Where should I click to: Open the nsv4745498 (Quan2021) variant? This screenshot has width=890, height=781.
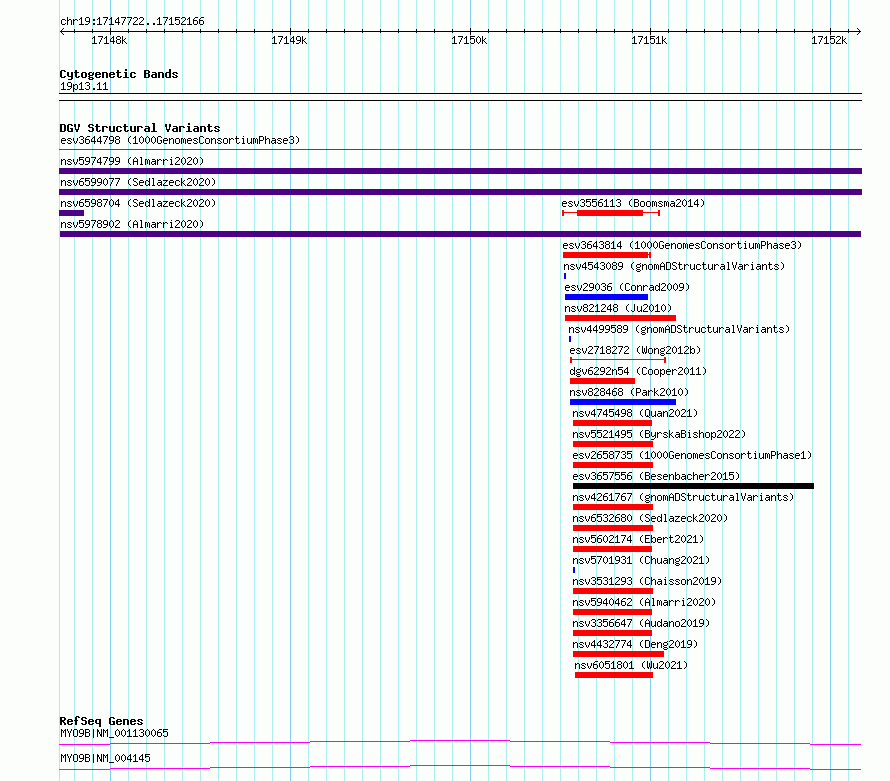click(x=635, y=413)
